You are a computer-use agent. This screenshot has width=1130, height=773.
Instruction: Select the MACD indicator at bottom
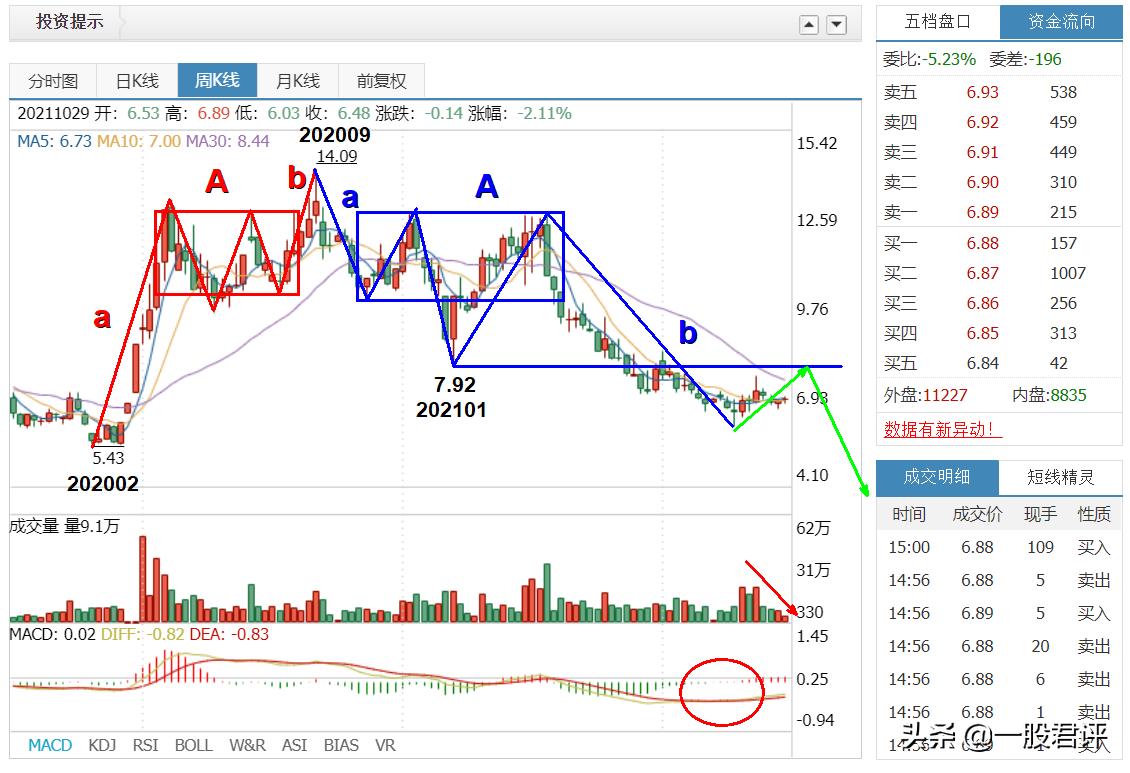point(49,745)
